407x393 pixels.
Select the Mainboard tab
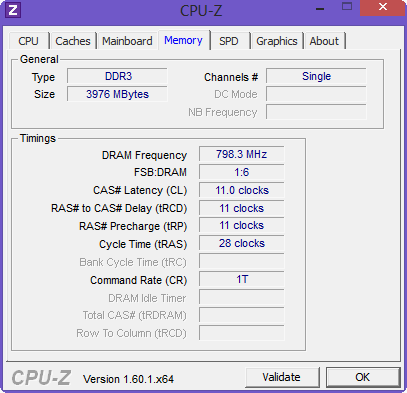(127, 41)
